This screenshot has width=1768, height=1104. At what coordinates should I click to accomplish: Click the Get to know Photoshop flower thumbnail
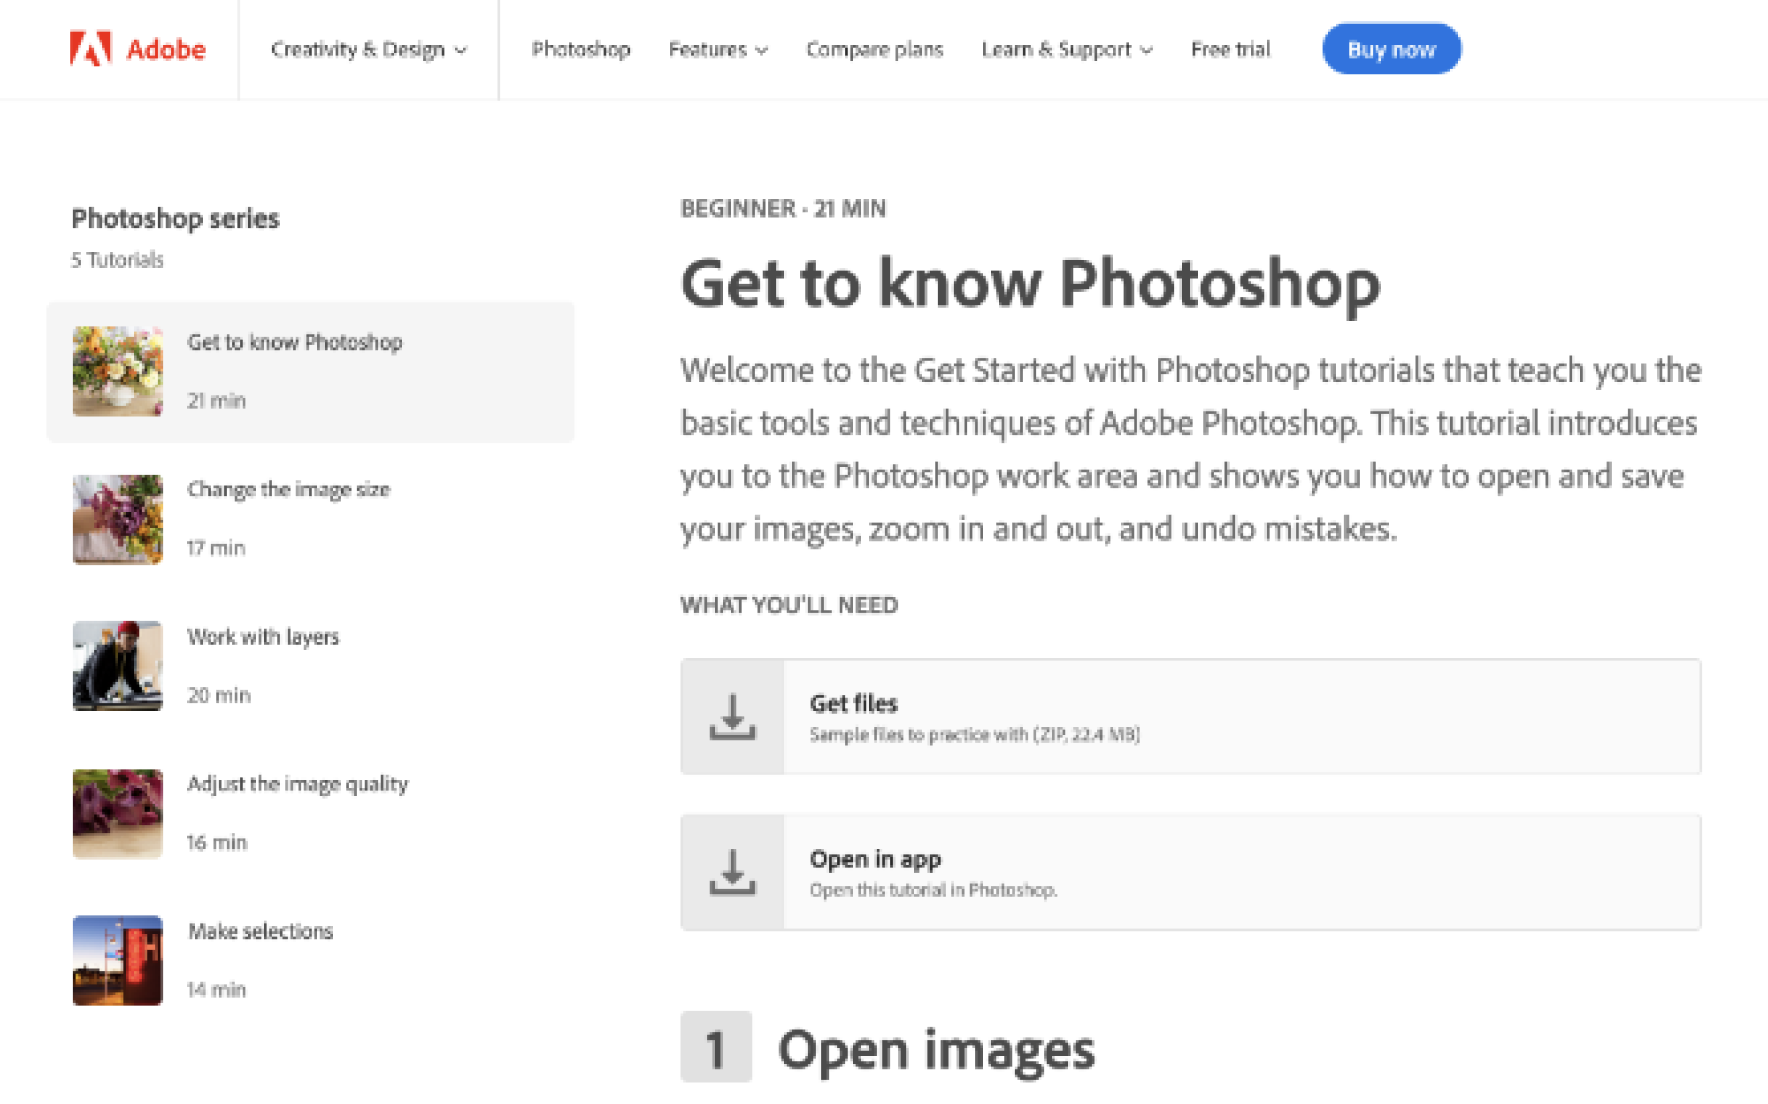click(x=118, y=371)
